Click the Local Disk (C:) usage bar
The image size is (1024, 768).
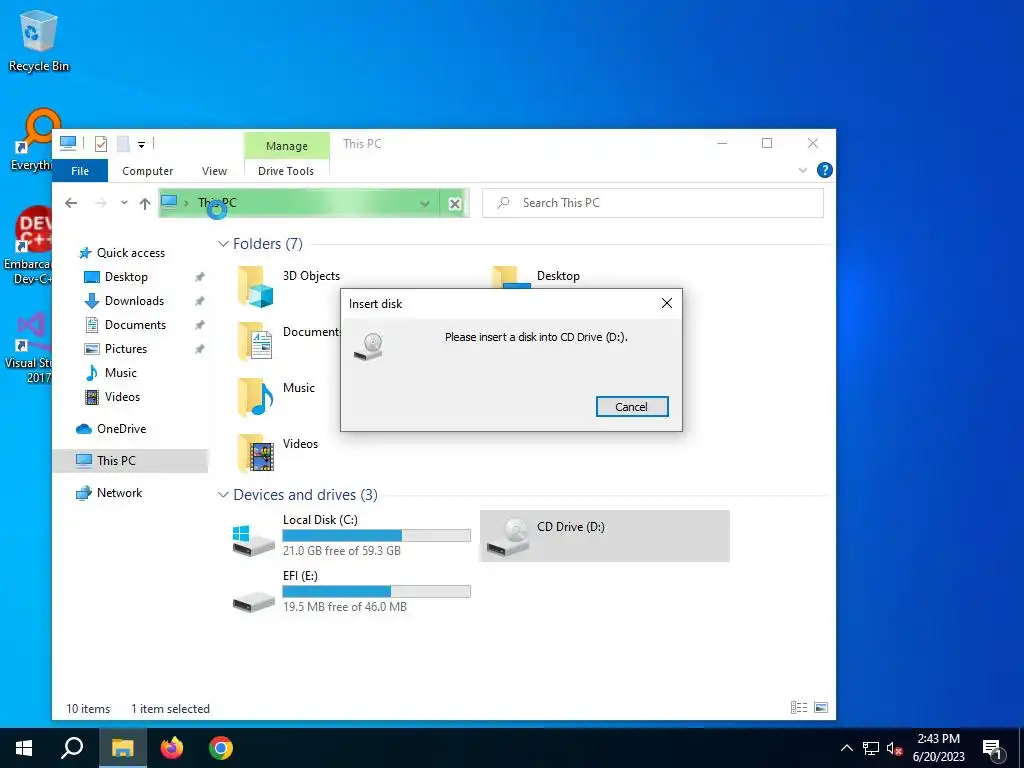click(x=376, y=536)
